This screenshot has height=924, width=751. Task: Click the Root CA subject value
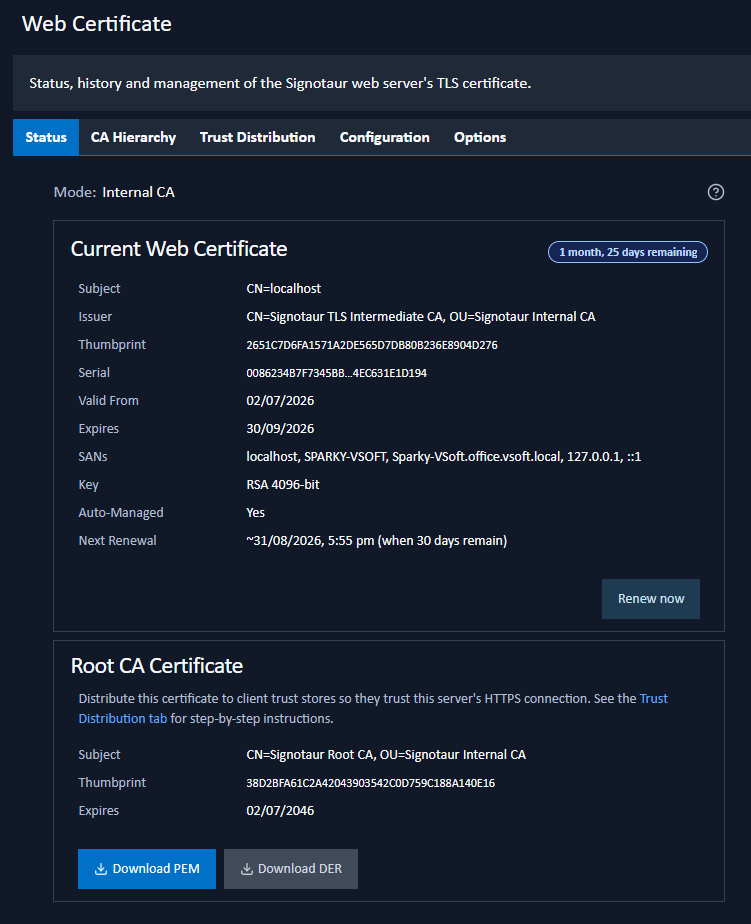click(x=386, y=755)
